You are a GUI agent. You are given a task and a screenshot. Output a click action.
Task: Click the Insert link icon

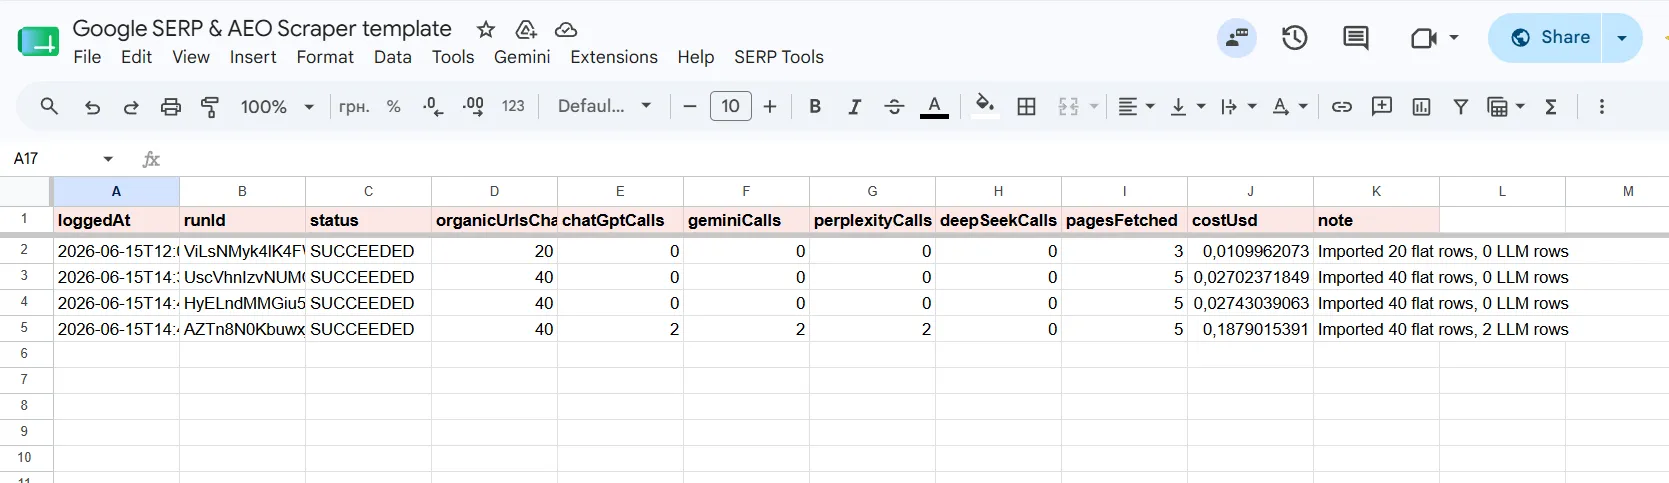(1342, 106)
